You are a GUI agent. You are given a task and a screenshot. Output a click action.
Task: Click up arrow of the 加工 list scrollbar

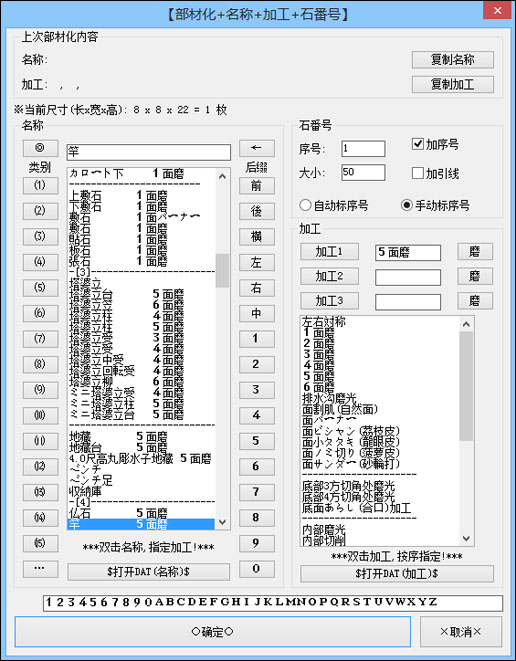coord(466,324)
